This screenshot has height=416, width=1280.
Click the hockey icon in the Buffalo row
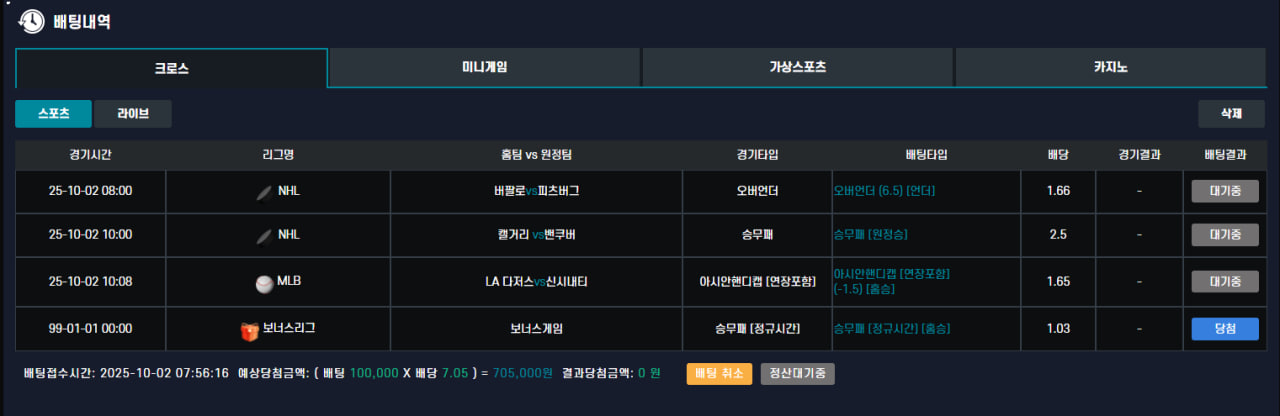click(264, 191)
